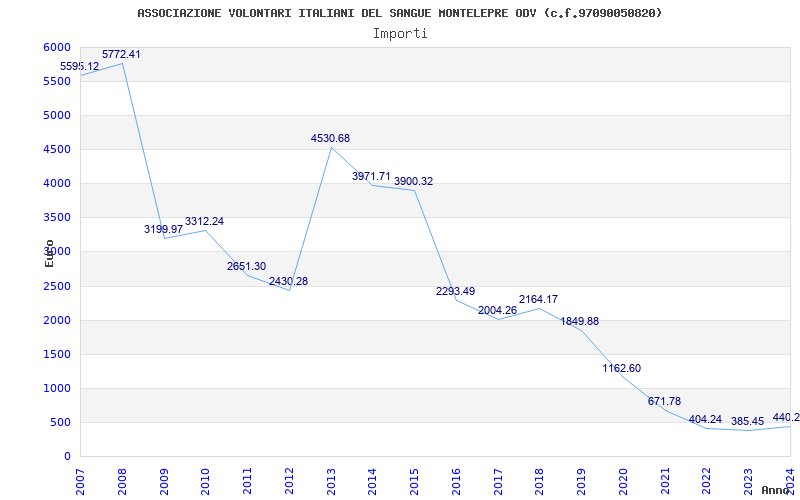Click the y-axis tick 1000

[x=58, y=388]
